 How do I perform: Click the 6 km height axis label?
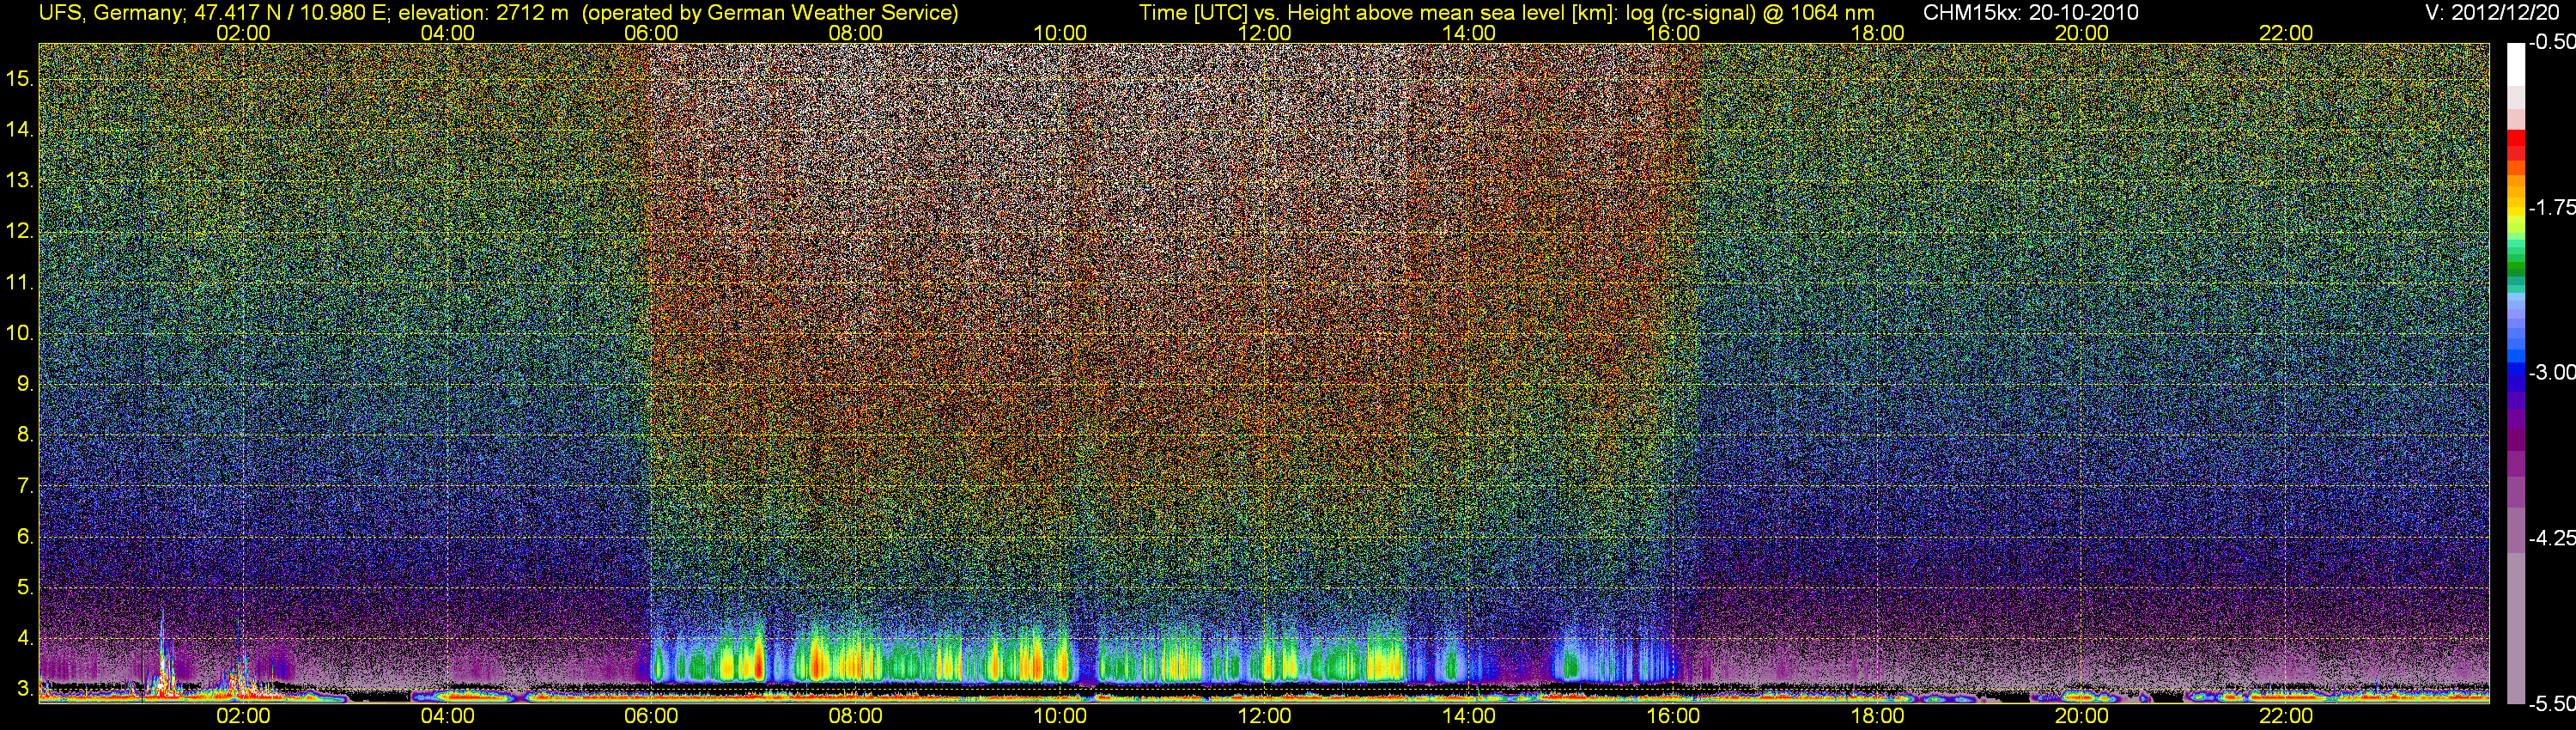(25, 536)
